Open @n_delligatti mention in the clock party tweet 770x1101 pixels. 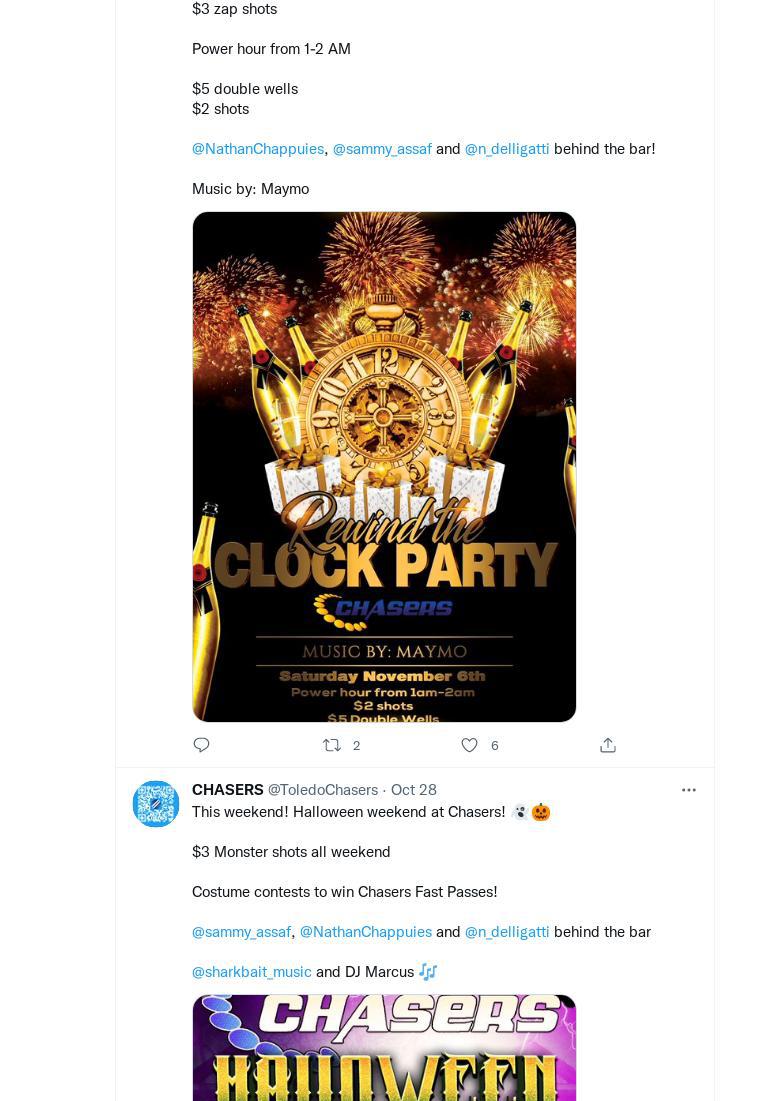(x=507, y=149)
